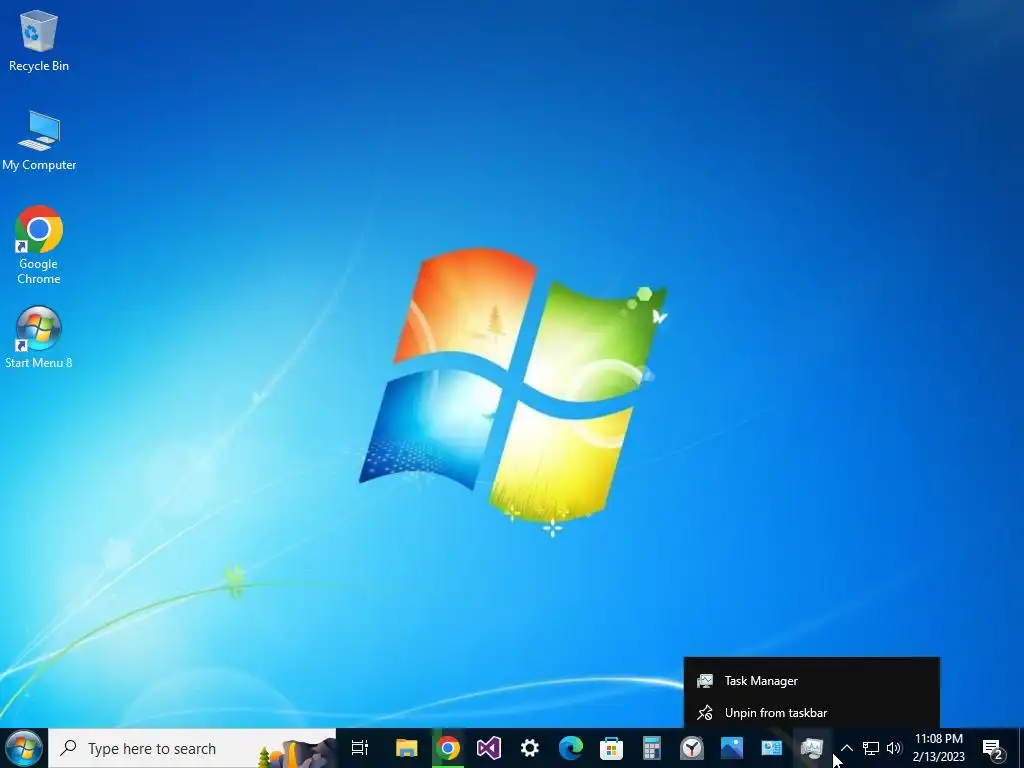
Task: Open the Control Panel taskbar icon
Action: [772, 748]
